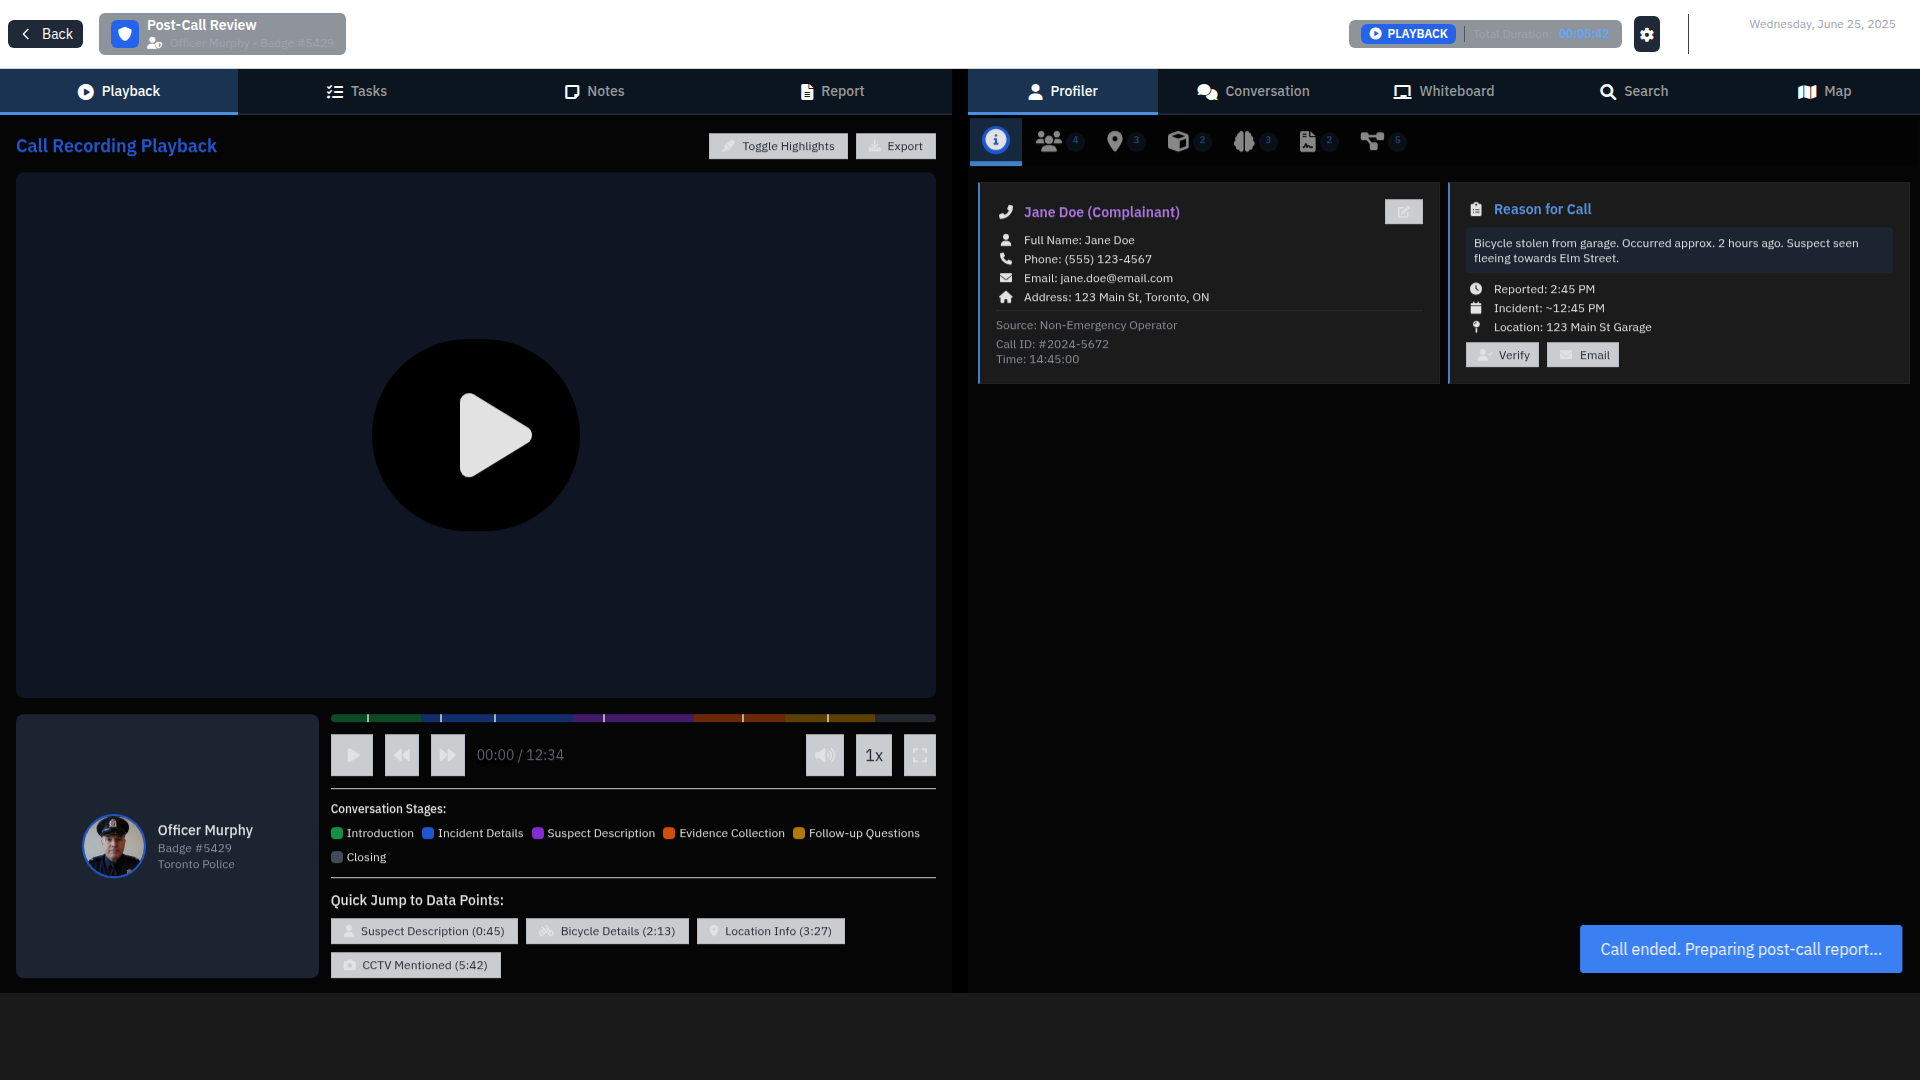Mute the audio with the volume control
The image size is (1920, 1080).
point(824,755)
